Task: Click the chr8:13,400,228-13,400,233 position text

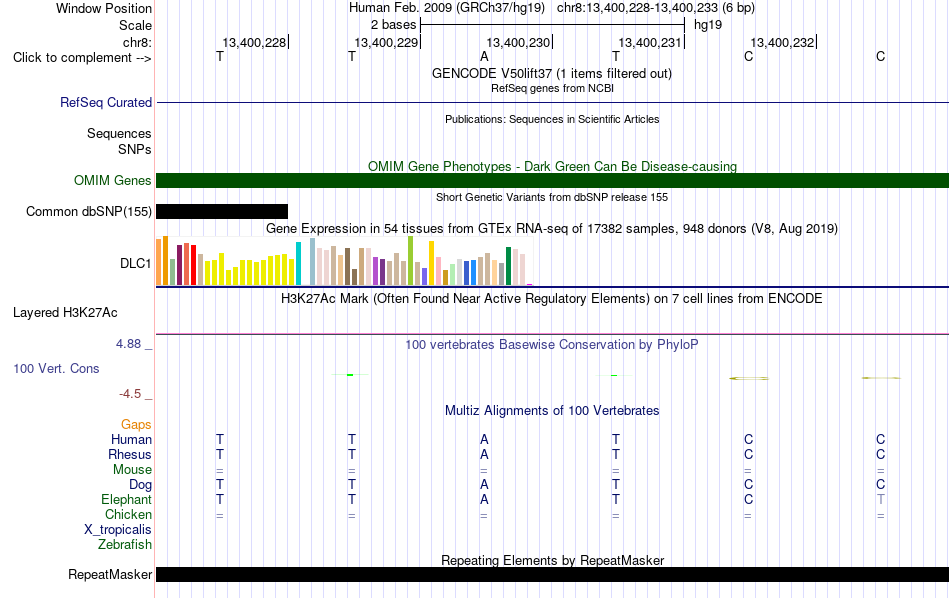Action: (656, 8)
